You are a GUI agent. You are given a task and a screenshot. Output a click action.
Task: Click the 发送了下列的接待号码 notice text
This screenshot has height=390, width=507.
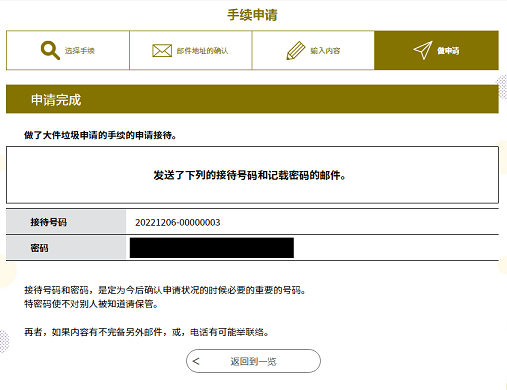249,175
